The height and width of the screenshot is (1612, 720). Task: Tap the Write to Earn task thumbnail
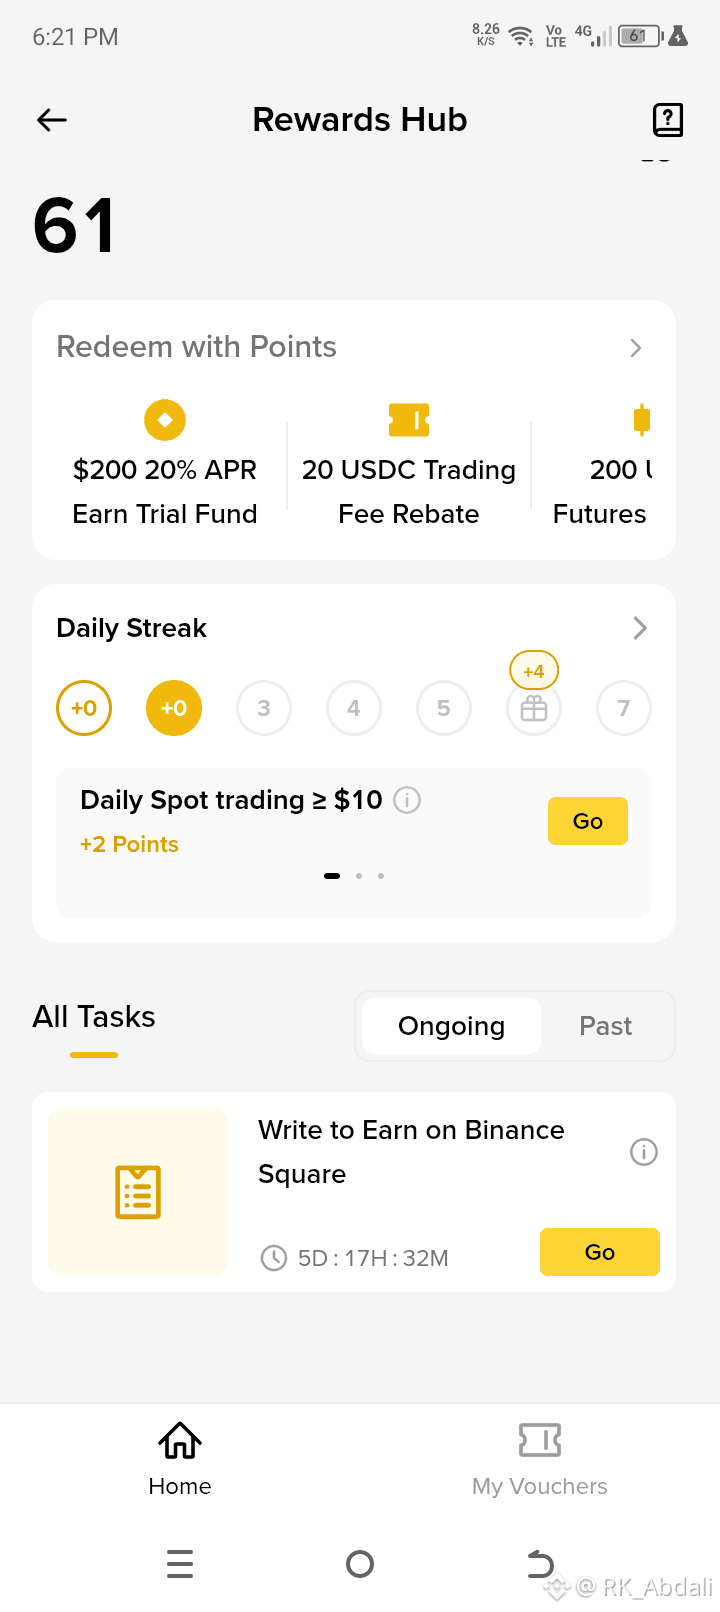click(x=138, y=1192)
